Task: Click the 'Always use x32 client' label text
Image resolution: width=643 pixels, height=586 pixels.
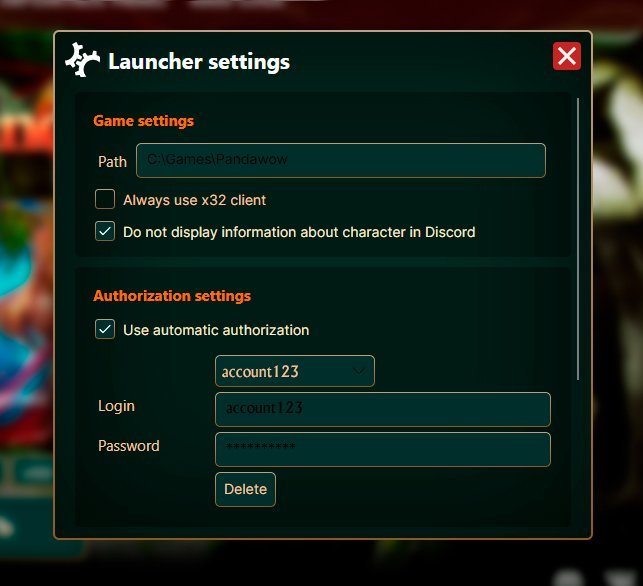Action: click(194, 200)
